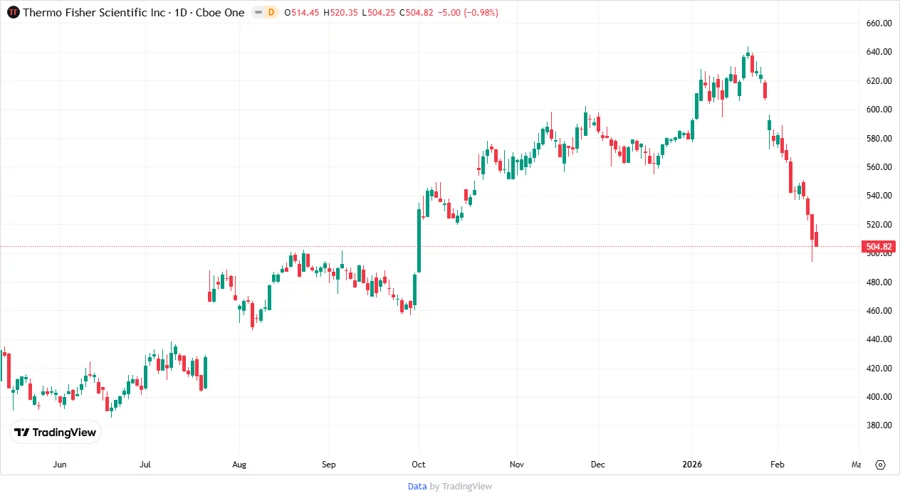Click the 'Jun' time axis label

(59, 464)
